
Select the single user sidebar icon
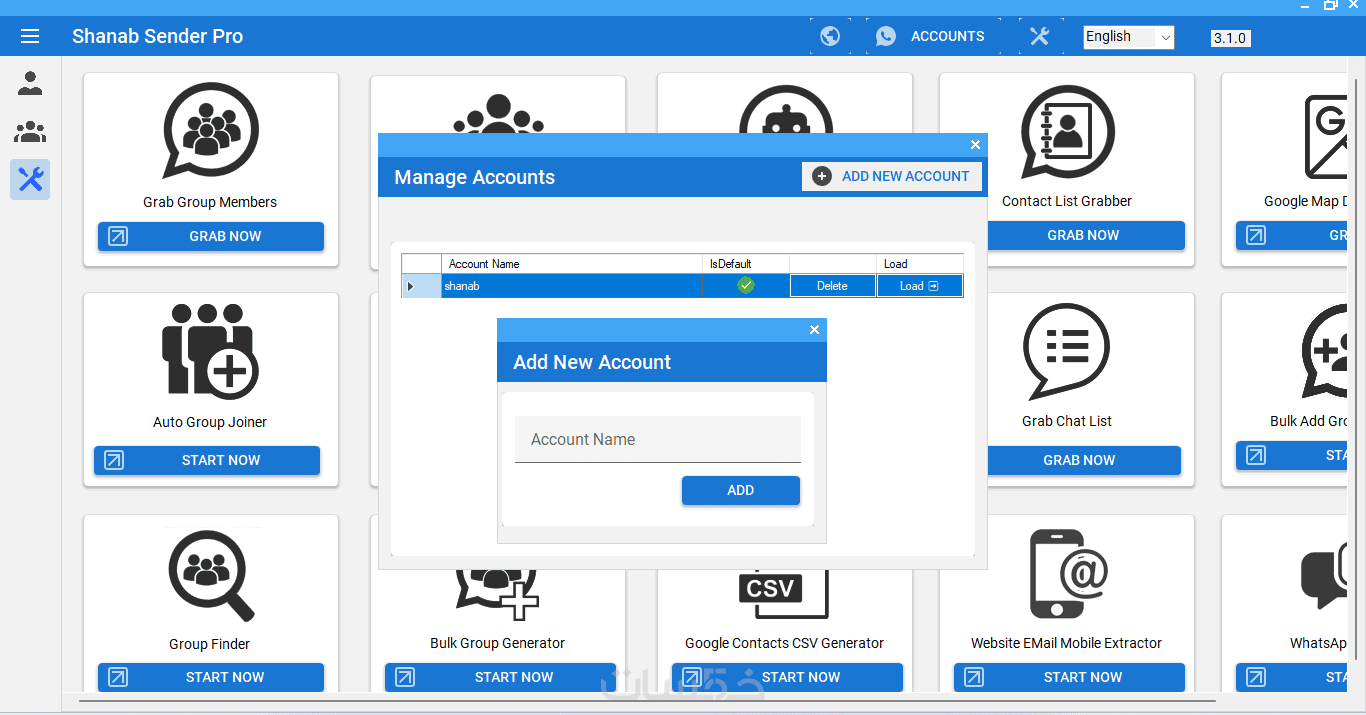pos(30,84)
